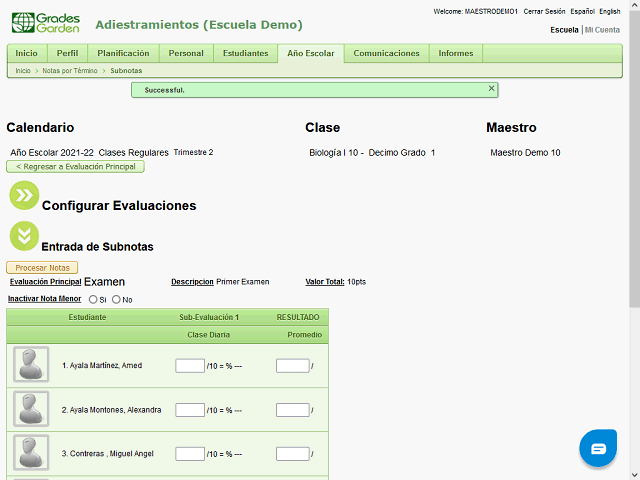Click Contreras, Miguel Angel's avatar
The height and width of the screenshot is (480, 640).
(31, 453)
